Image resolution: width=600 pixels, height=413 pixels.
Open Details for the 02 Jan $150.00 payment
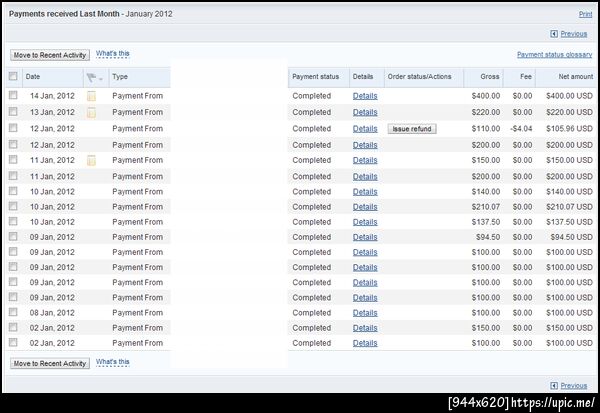pos(365,328)
